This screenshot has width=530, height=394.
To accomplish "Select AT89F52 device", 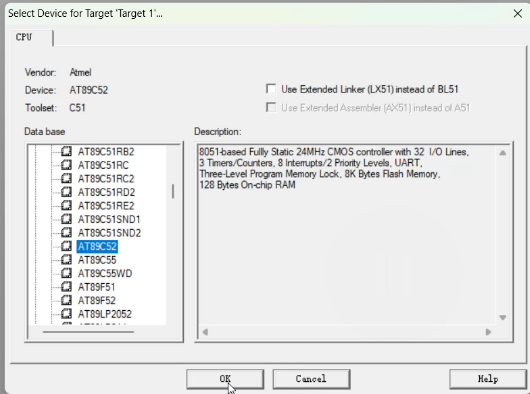I will (97, 300).
